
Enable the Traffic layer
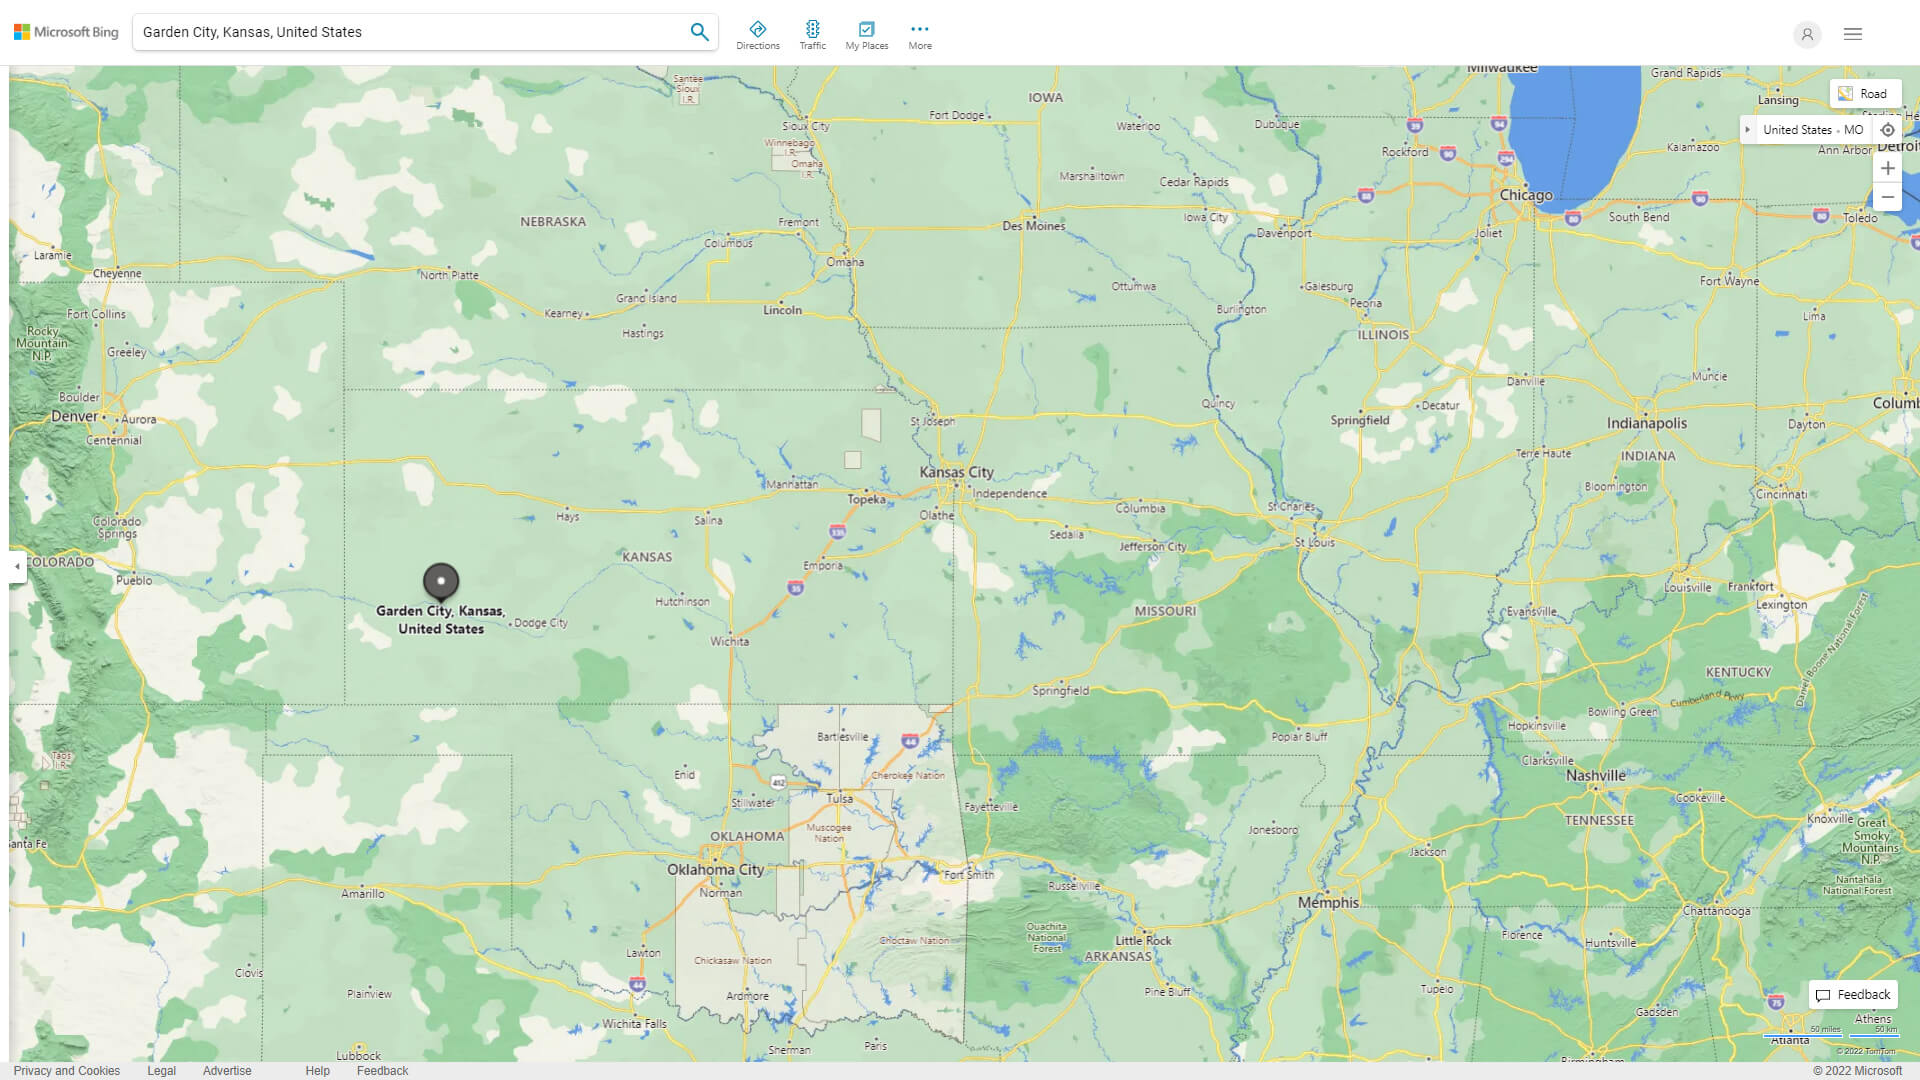813,33
